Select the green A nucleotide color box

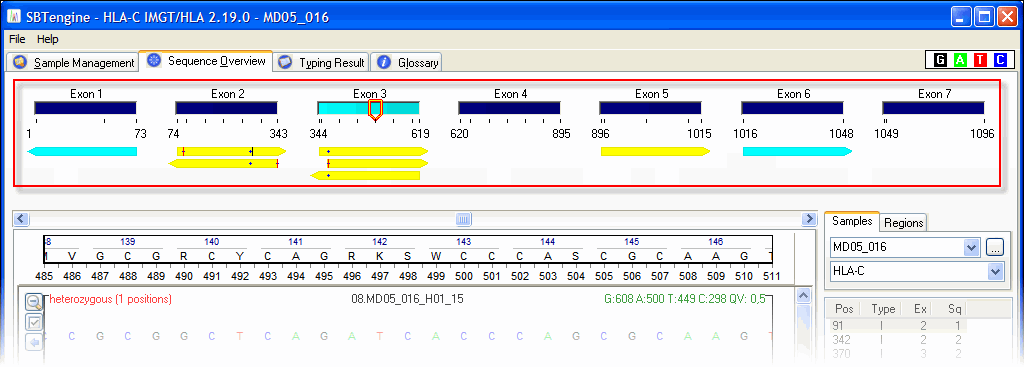coord(960,60)
